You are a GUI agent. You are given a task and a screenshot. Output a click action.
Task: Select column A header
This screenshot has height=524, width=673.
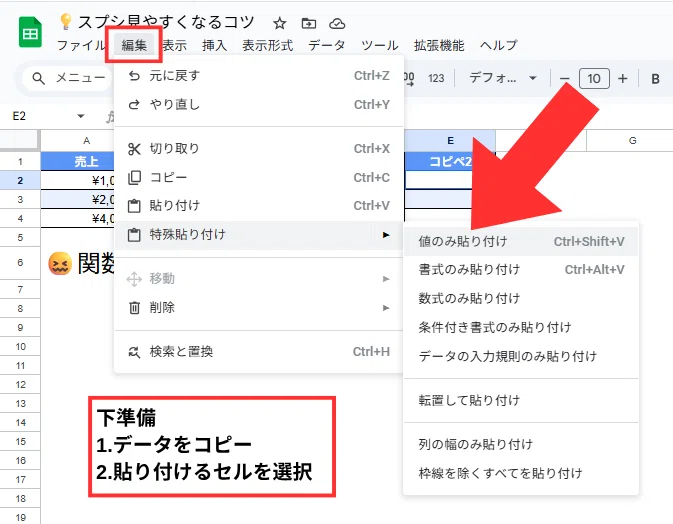[78, 141]
